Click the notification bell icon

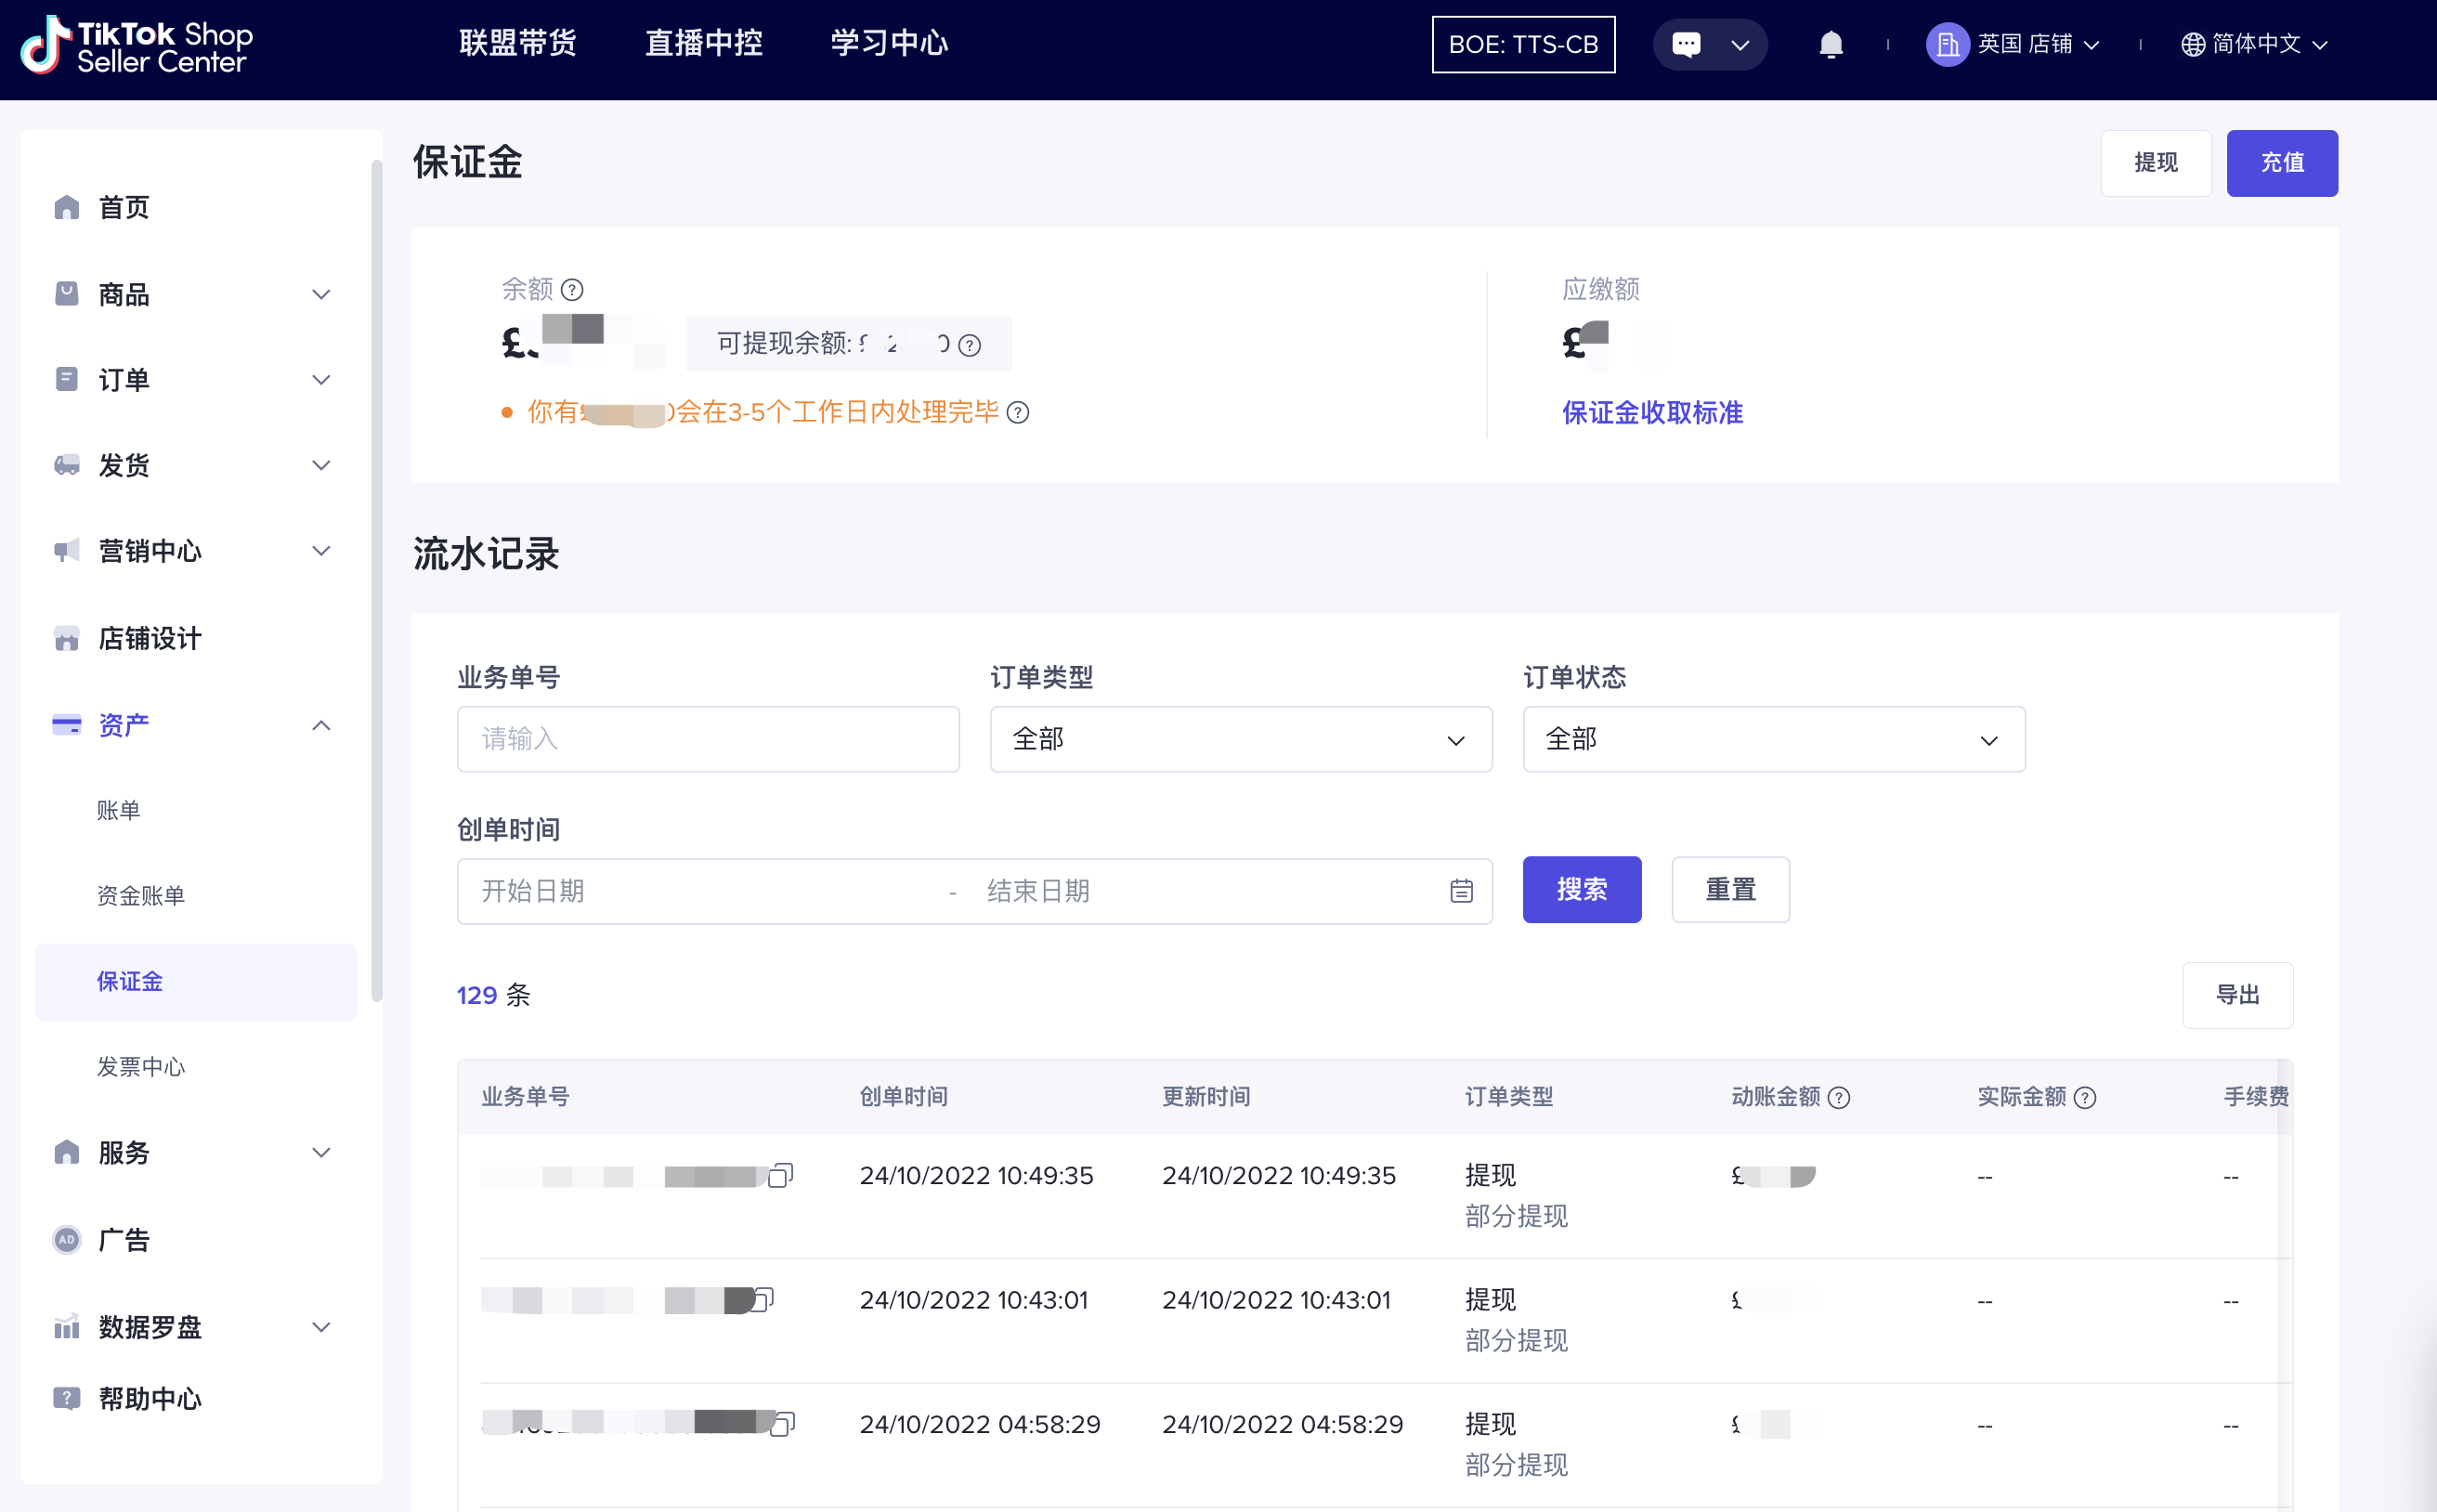click(1830, 44)
